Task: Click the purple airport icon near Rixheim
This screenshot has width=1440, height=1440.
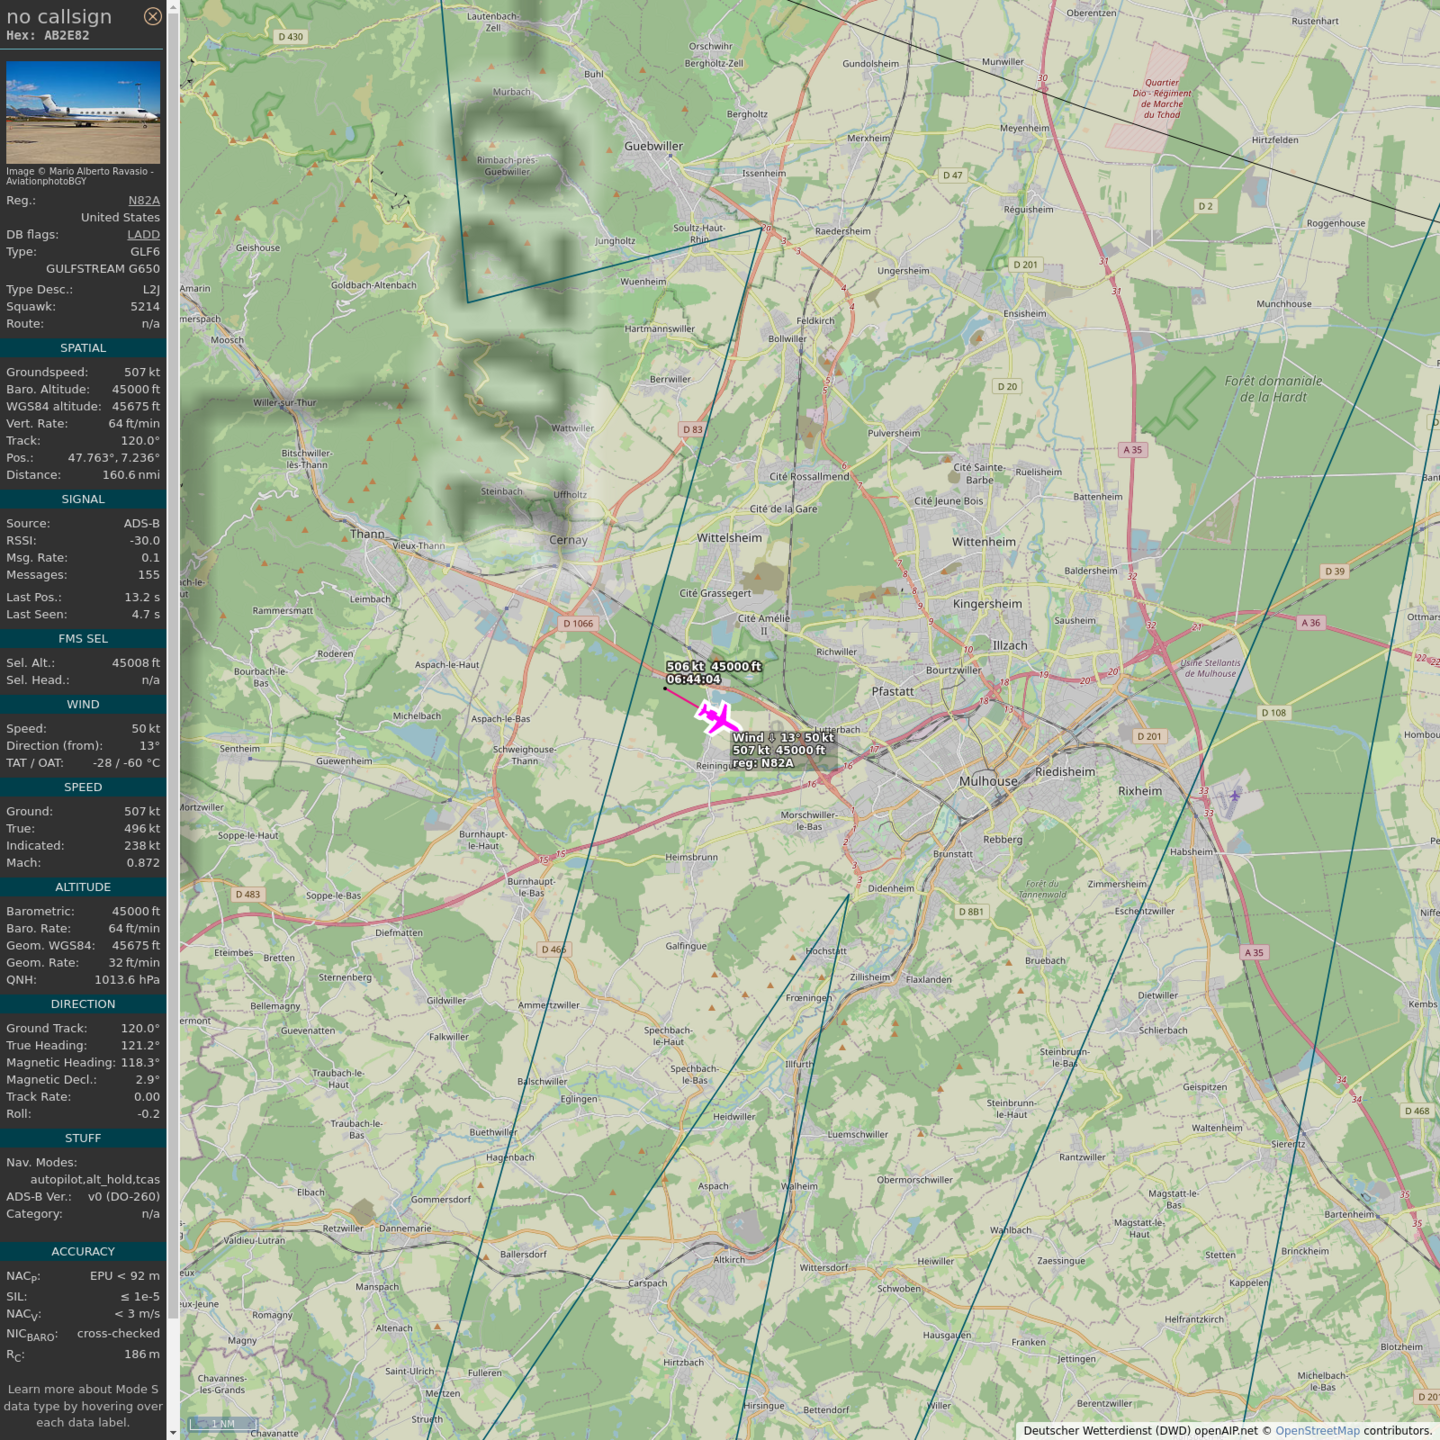Action: click(x=1235, y=796)
